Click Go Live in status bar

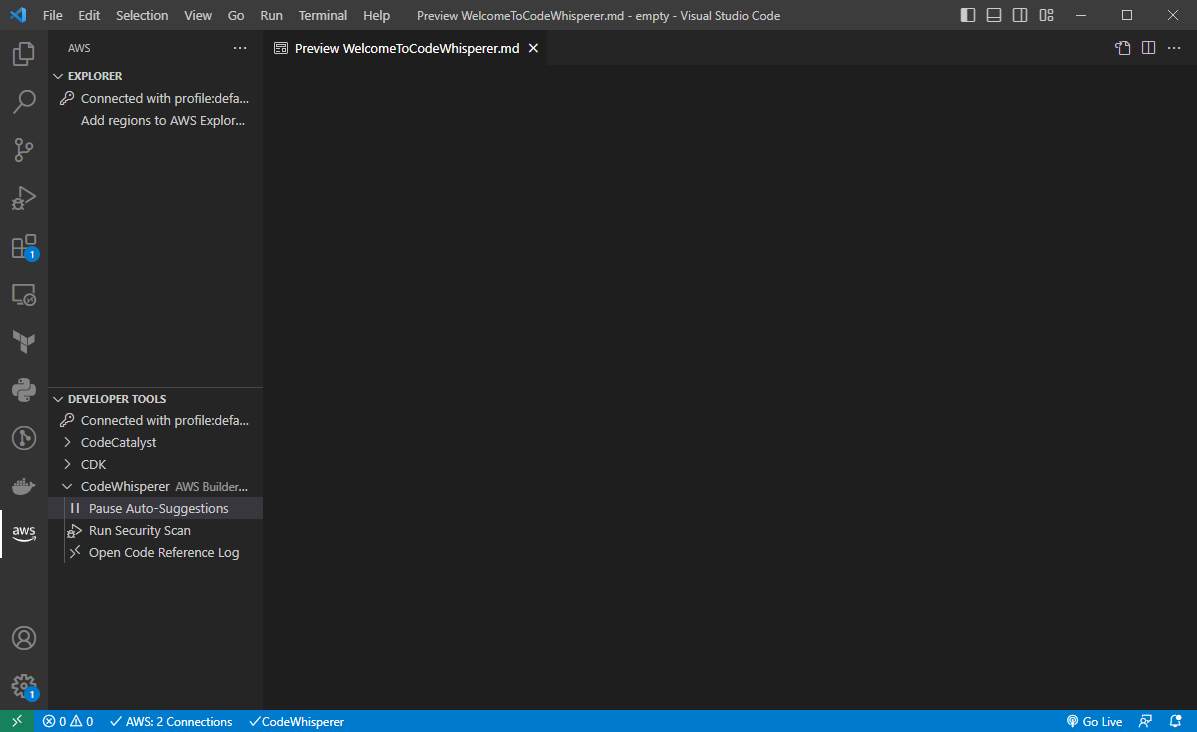click(1094, 721)
